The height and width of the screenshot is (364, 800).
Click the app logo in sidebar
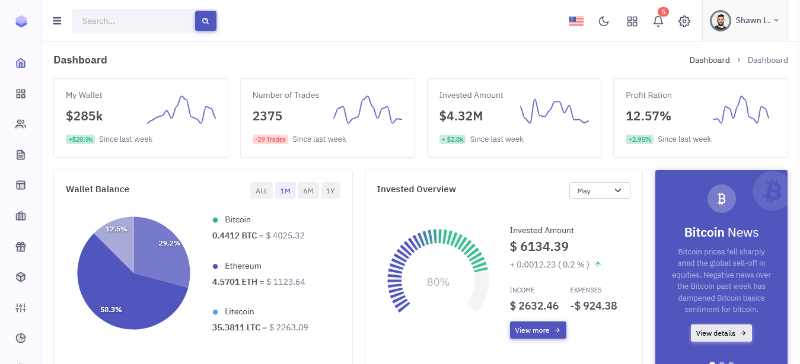coord(21,21)
